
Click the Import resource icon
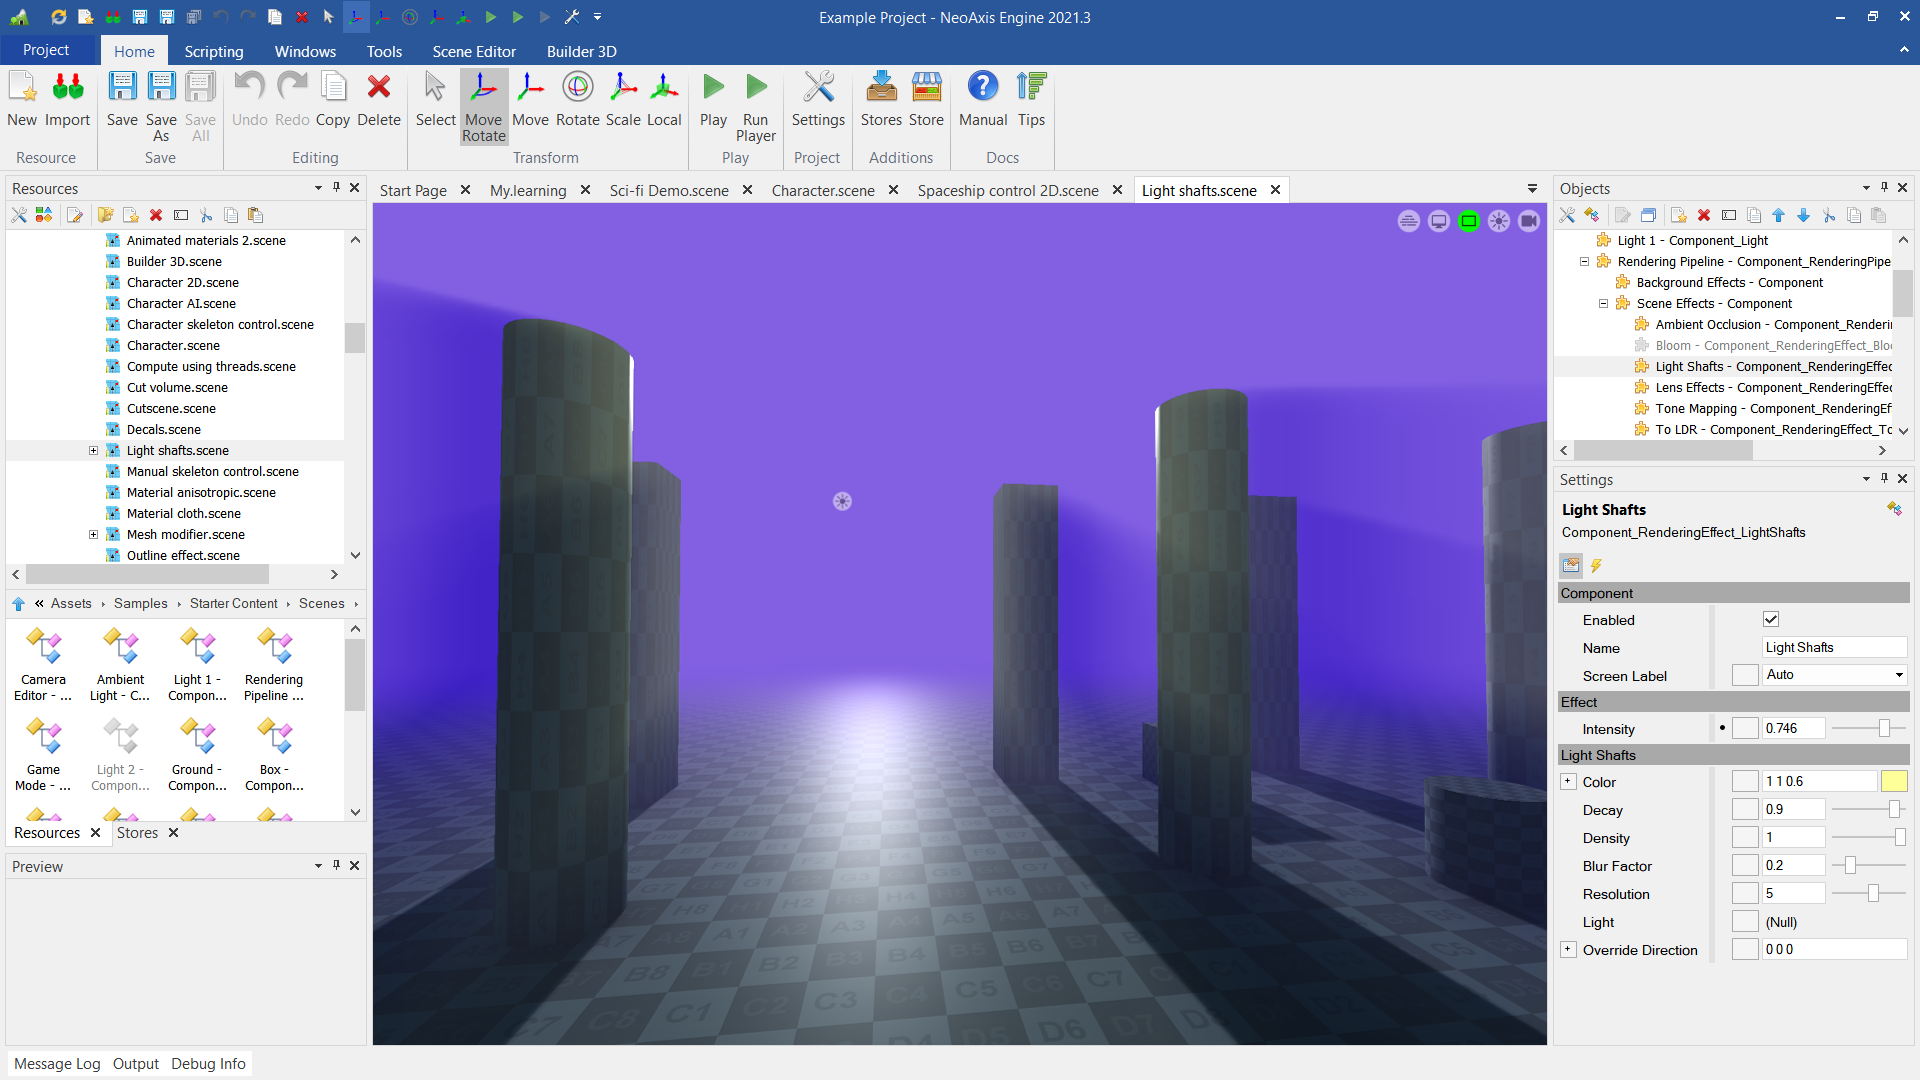pyautogui.click(x=67, y=99)
